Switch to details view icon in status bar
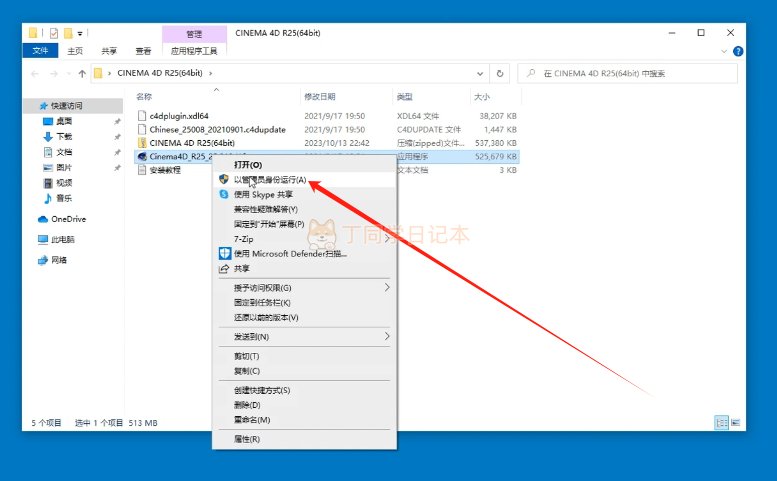This screenshot has height=481, width=777. pos(722,423)
